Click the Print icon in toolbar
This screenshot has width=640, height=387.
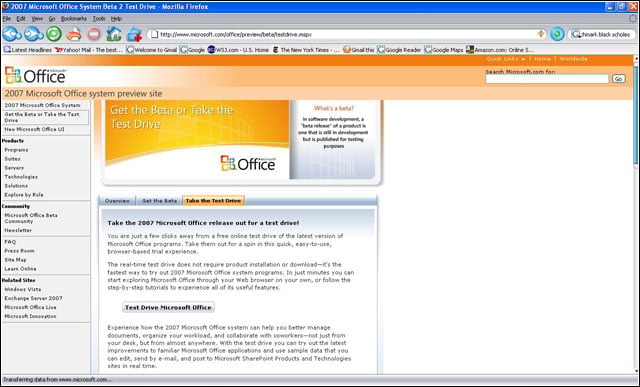tap(74, 34)
